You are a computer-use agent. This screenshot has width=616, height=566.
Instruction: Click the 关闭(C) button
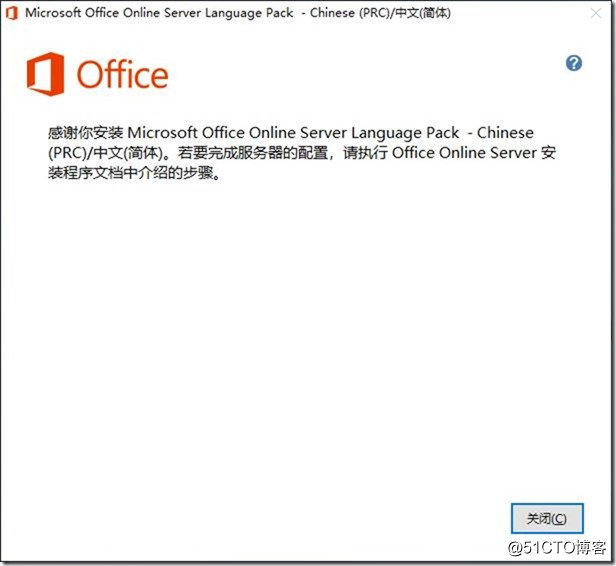547,518
